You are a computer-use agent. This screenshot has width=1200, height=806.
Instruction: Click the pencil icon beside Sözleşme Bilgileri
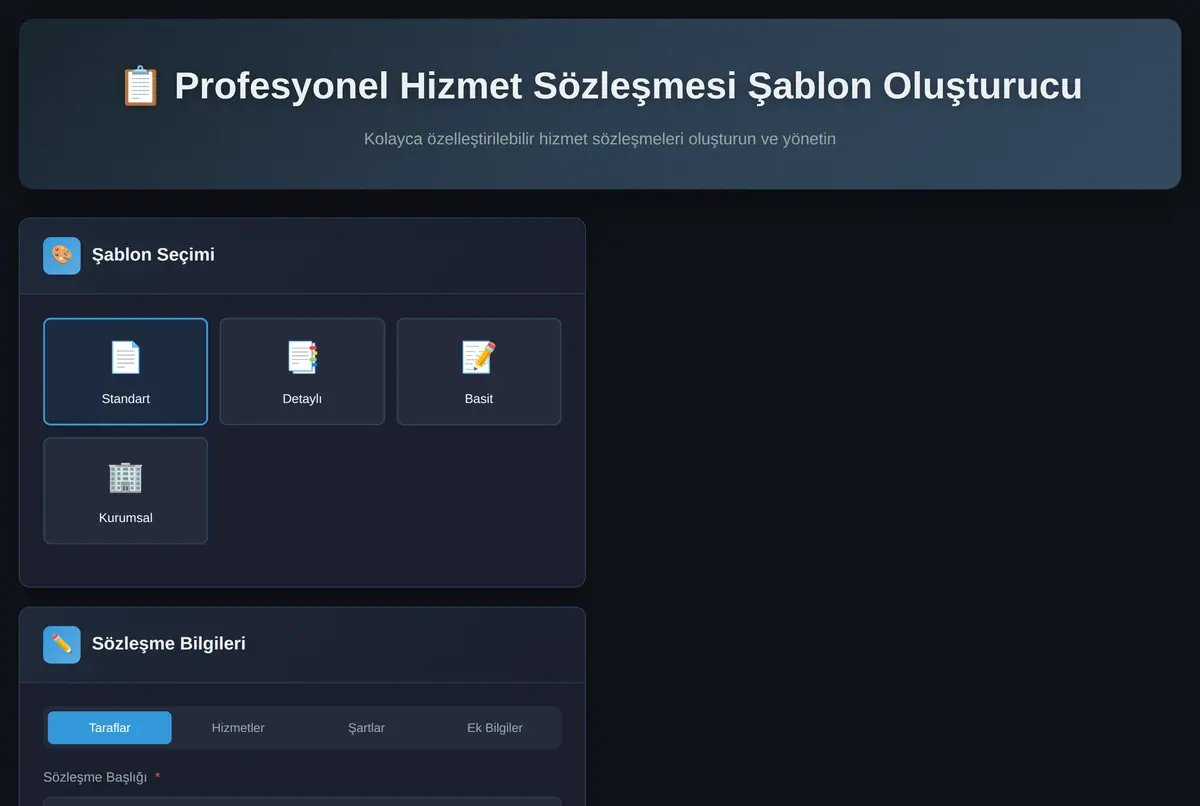coord(62,645)
